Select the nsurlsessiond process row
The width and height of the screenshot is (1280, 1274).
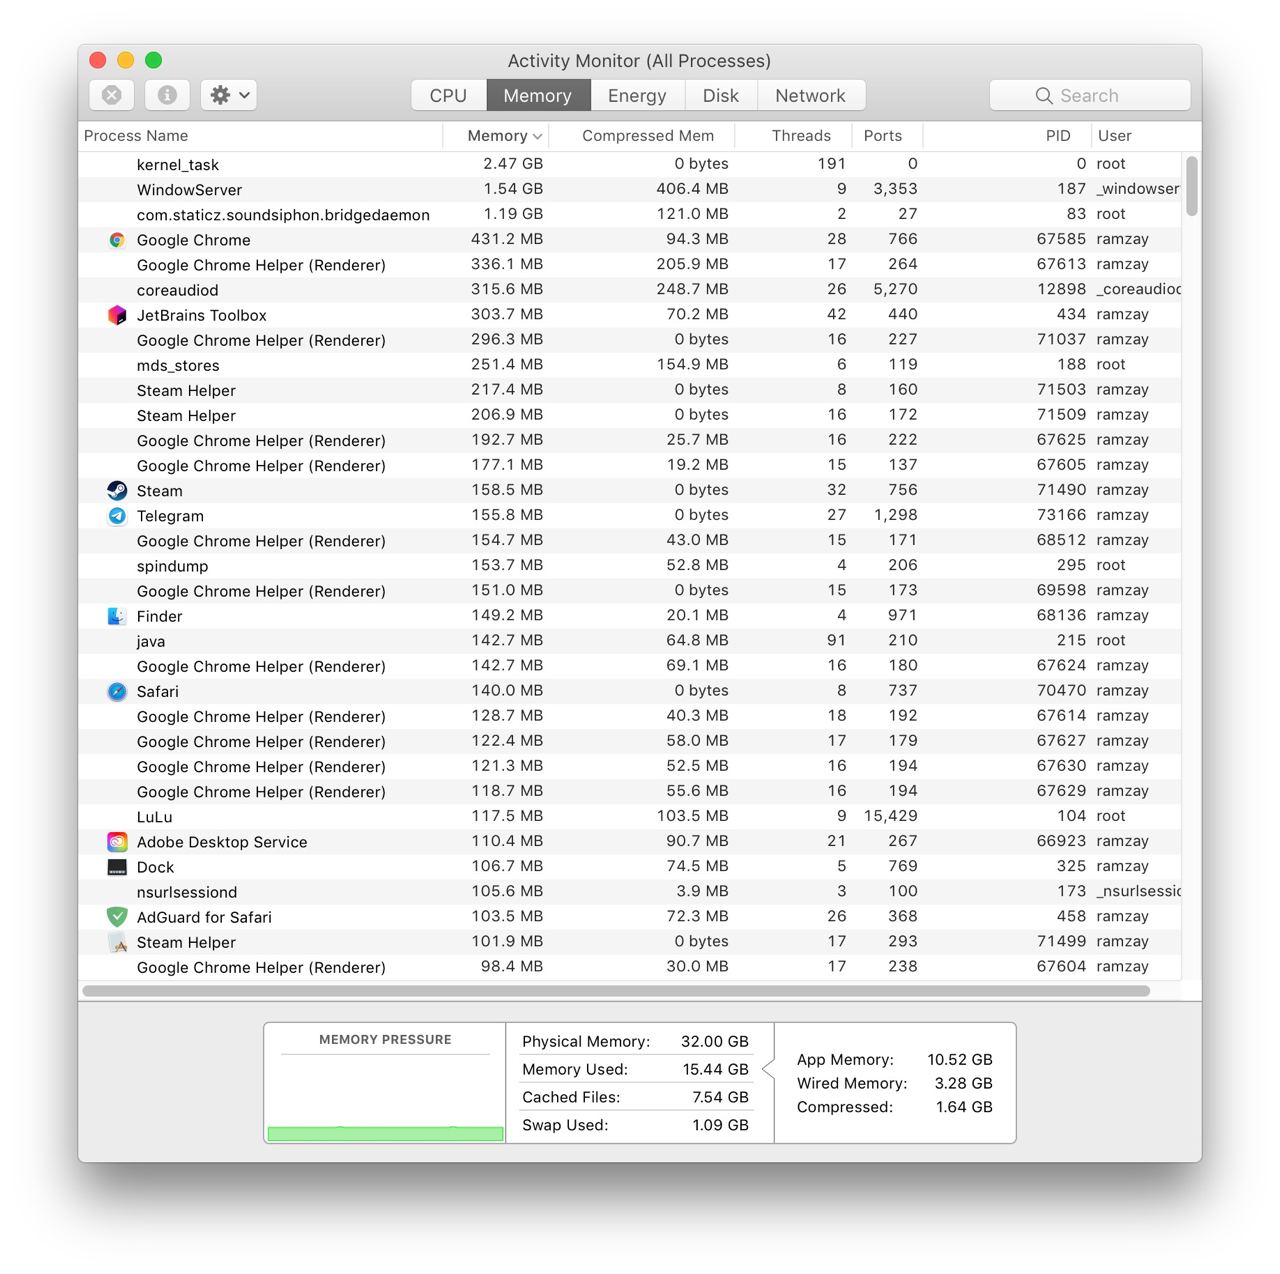click(x=630, y=892)
